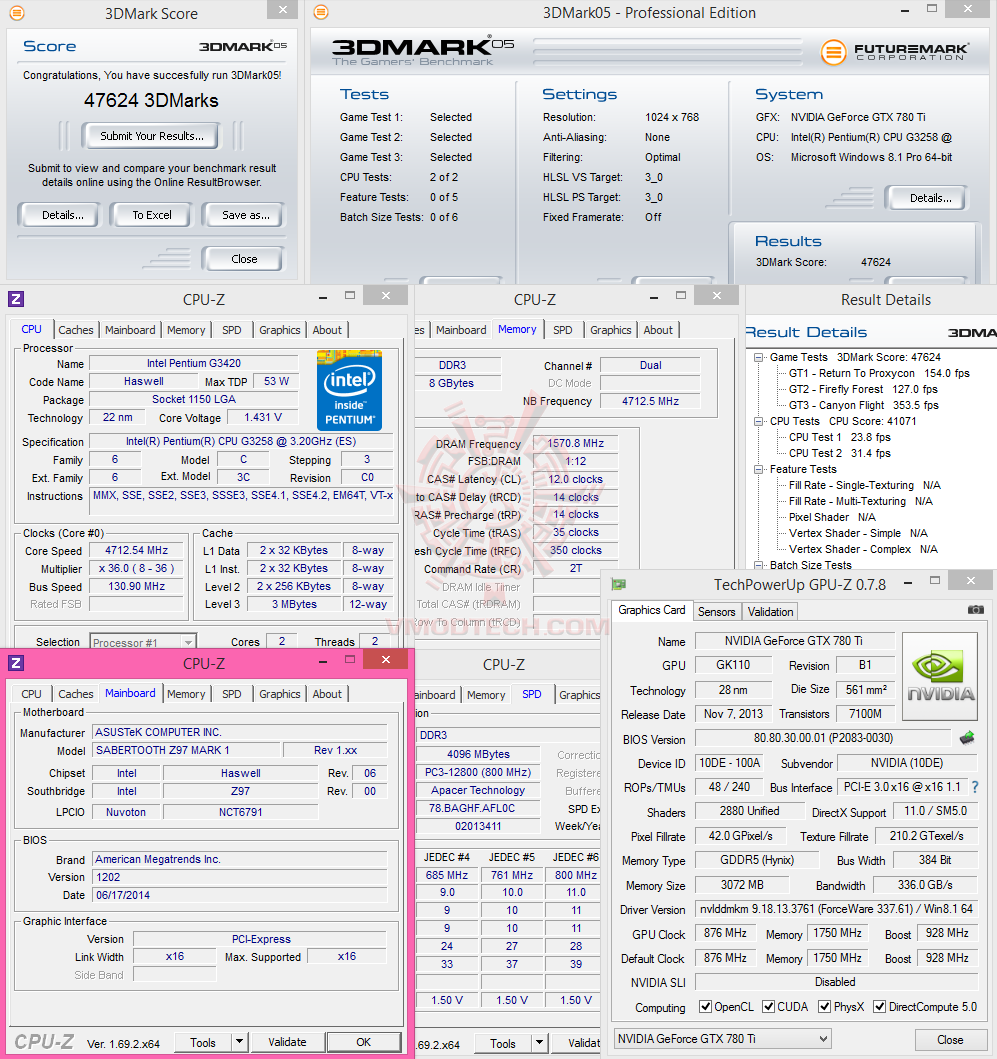997x1059 pixels.
Task: Open the Processor #1 selection dropdown
Action: [x=143, y=642]
